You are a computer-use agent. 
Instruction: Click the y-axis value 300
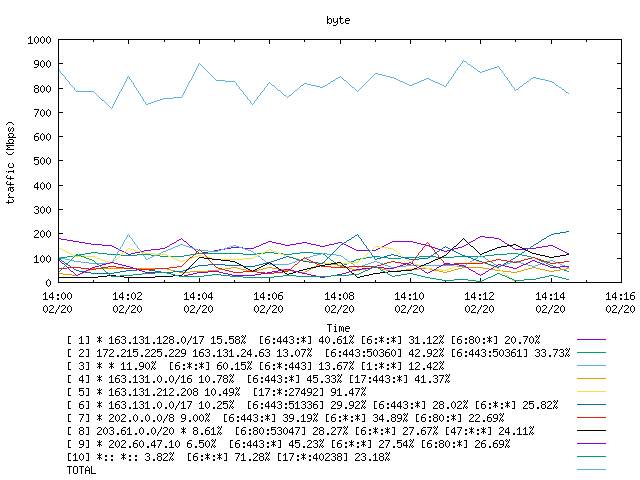click(42, 210)
